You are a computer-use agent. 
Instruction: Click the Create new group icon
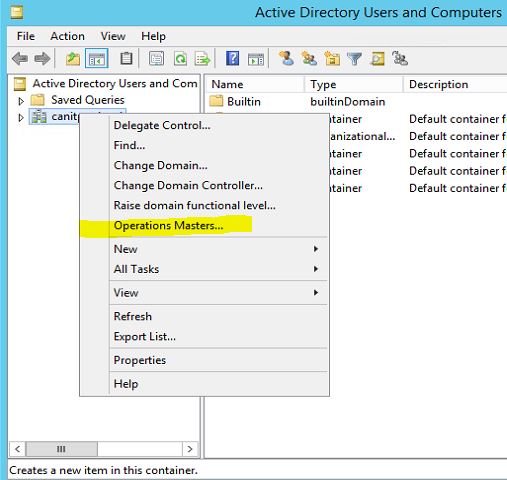[x=309, y=58]
